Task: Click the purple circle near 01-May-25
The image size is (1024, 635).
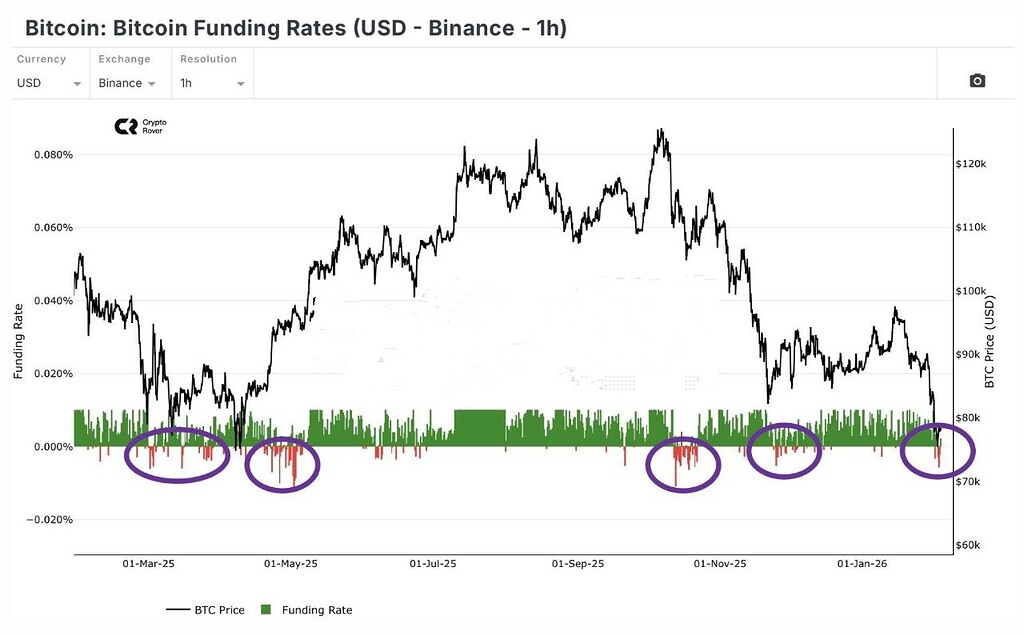Action: coord(282,465)
